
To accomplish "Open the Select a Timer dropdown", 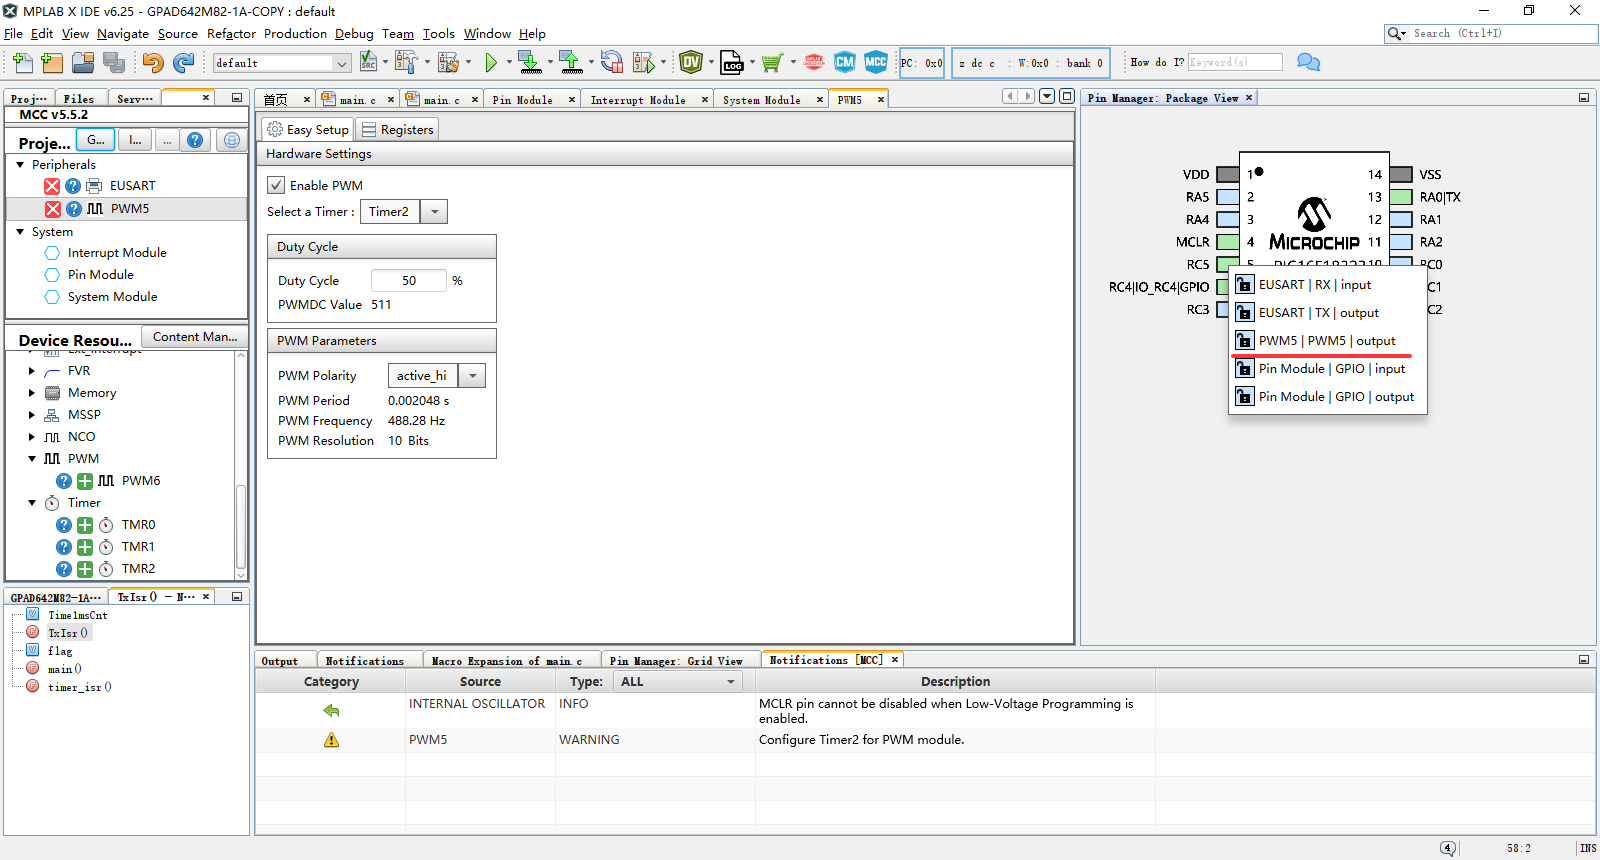I will pos(434,212).
